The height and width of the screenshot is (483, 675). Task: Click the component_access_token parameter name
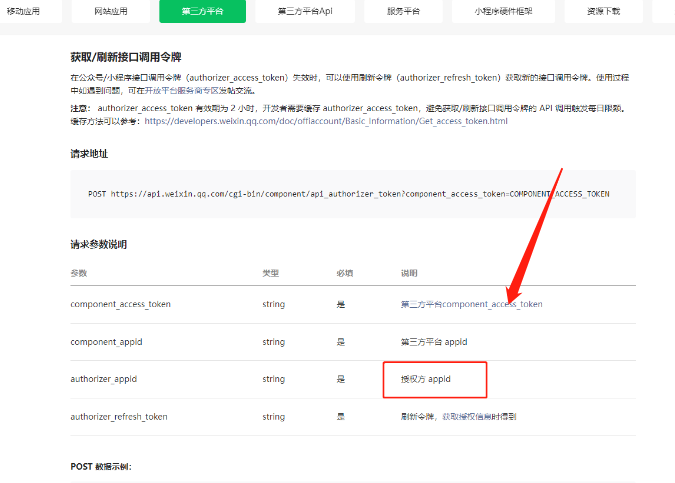[x=121, y=304]
